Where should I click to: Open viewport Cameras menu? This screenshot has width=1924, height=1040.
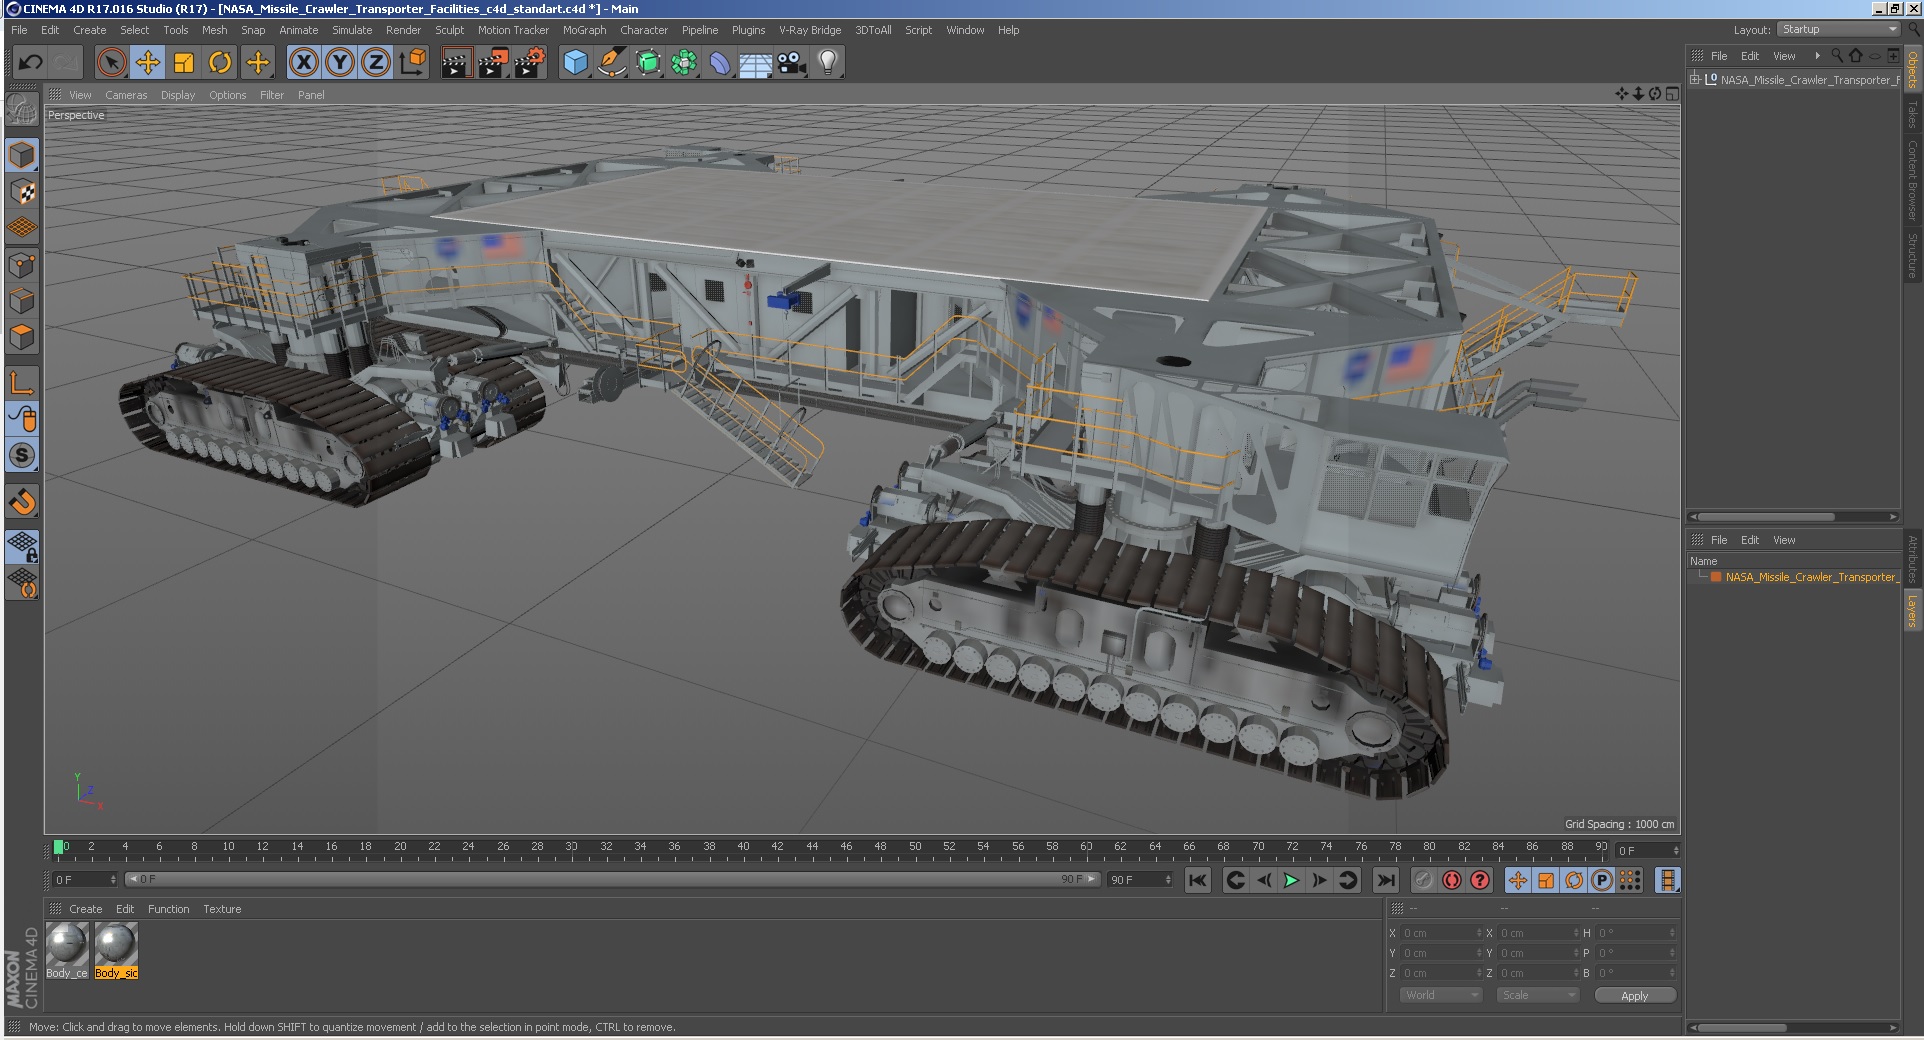(x=126, y=95)
